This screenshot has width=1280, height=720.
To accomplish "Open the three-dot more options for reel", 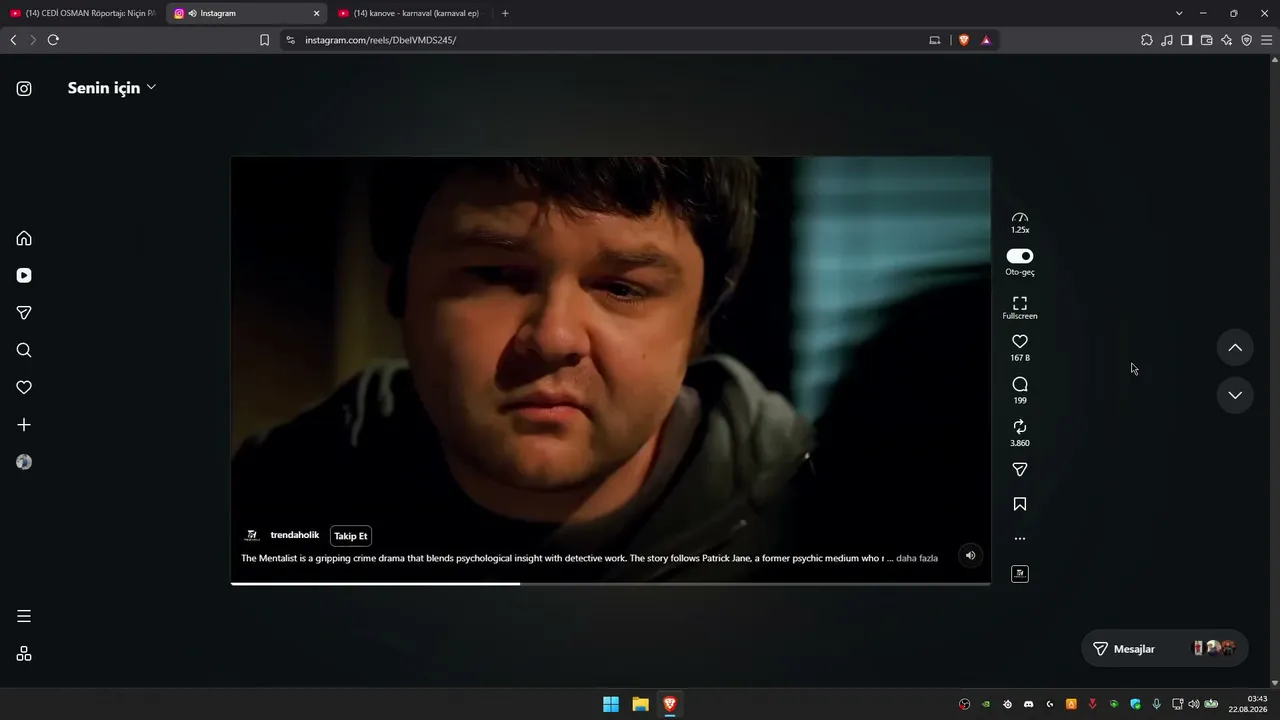I will click(x=1020, y=539).
